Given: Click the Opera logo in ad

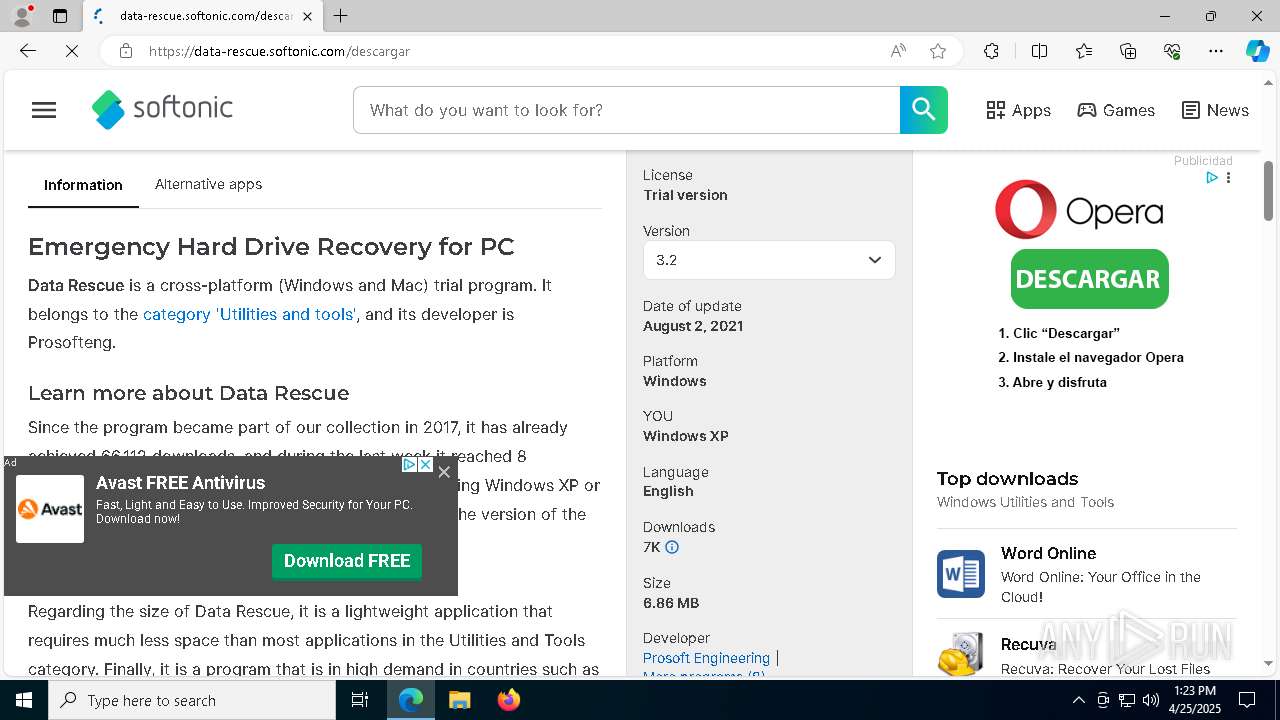Looking at the screenshot, I should point(1079,210).
